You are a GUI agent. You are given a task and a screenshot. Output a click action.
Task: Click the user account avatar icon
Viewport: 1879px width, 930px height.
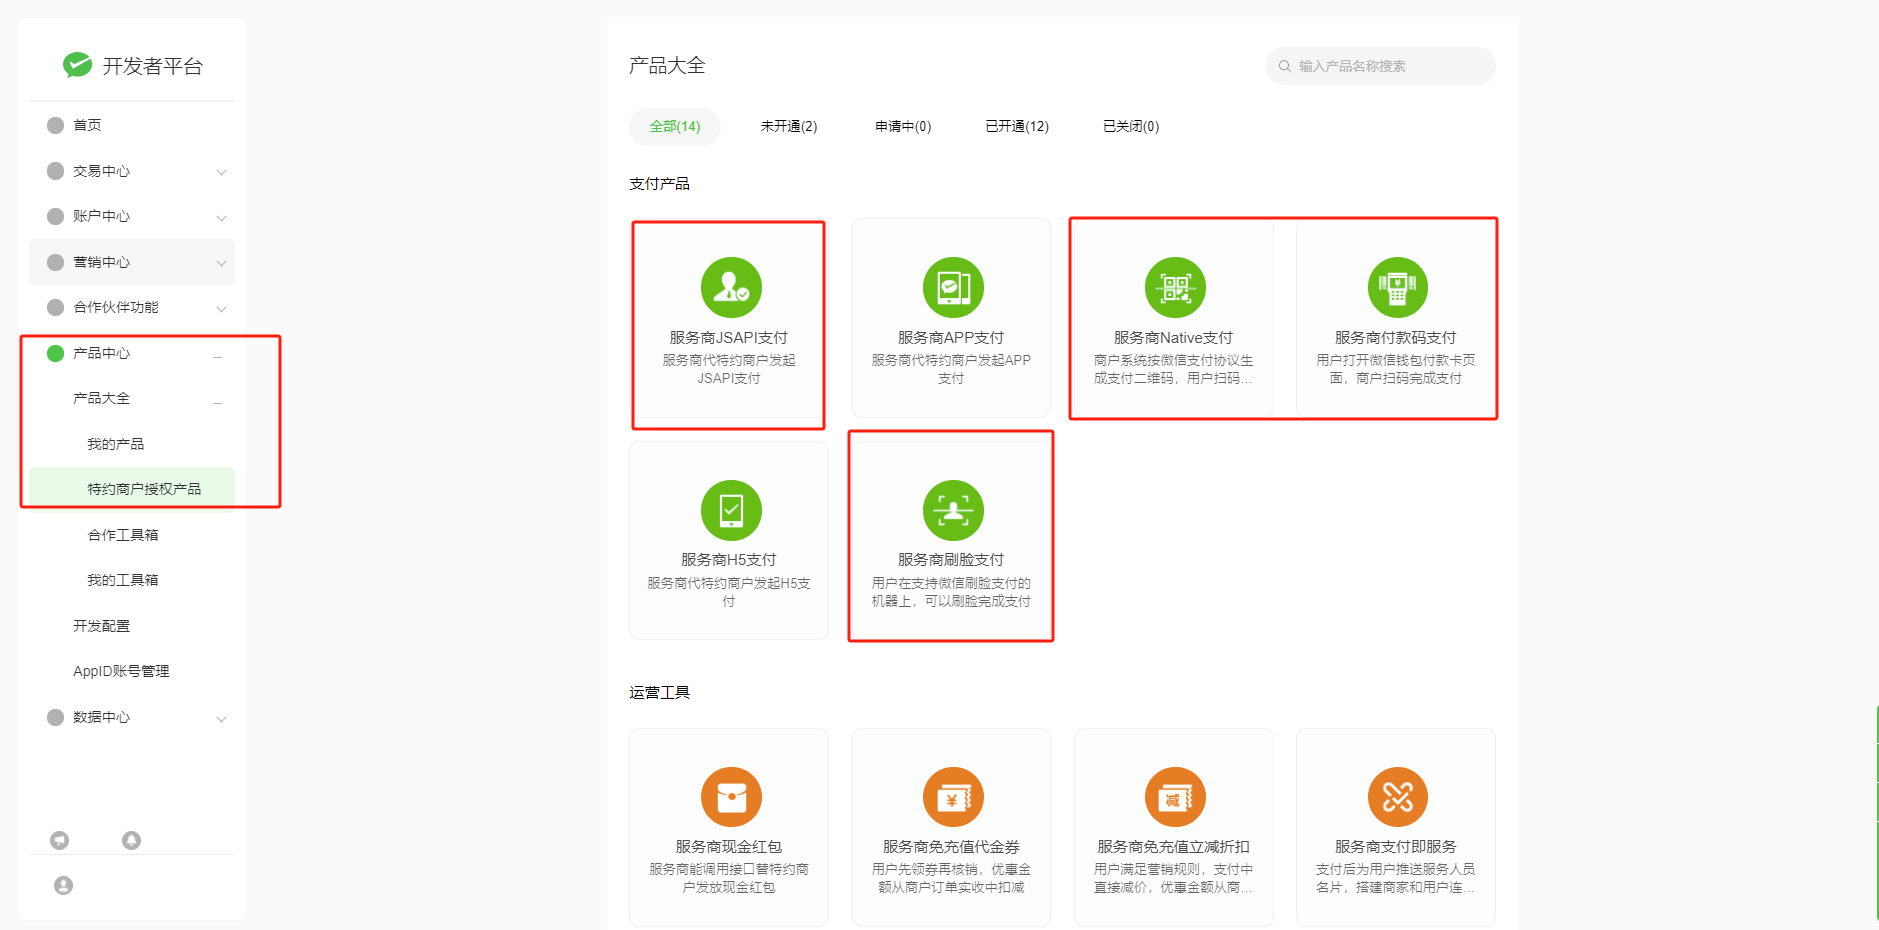pyautogui.click(x=63, y=885)
